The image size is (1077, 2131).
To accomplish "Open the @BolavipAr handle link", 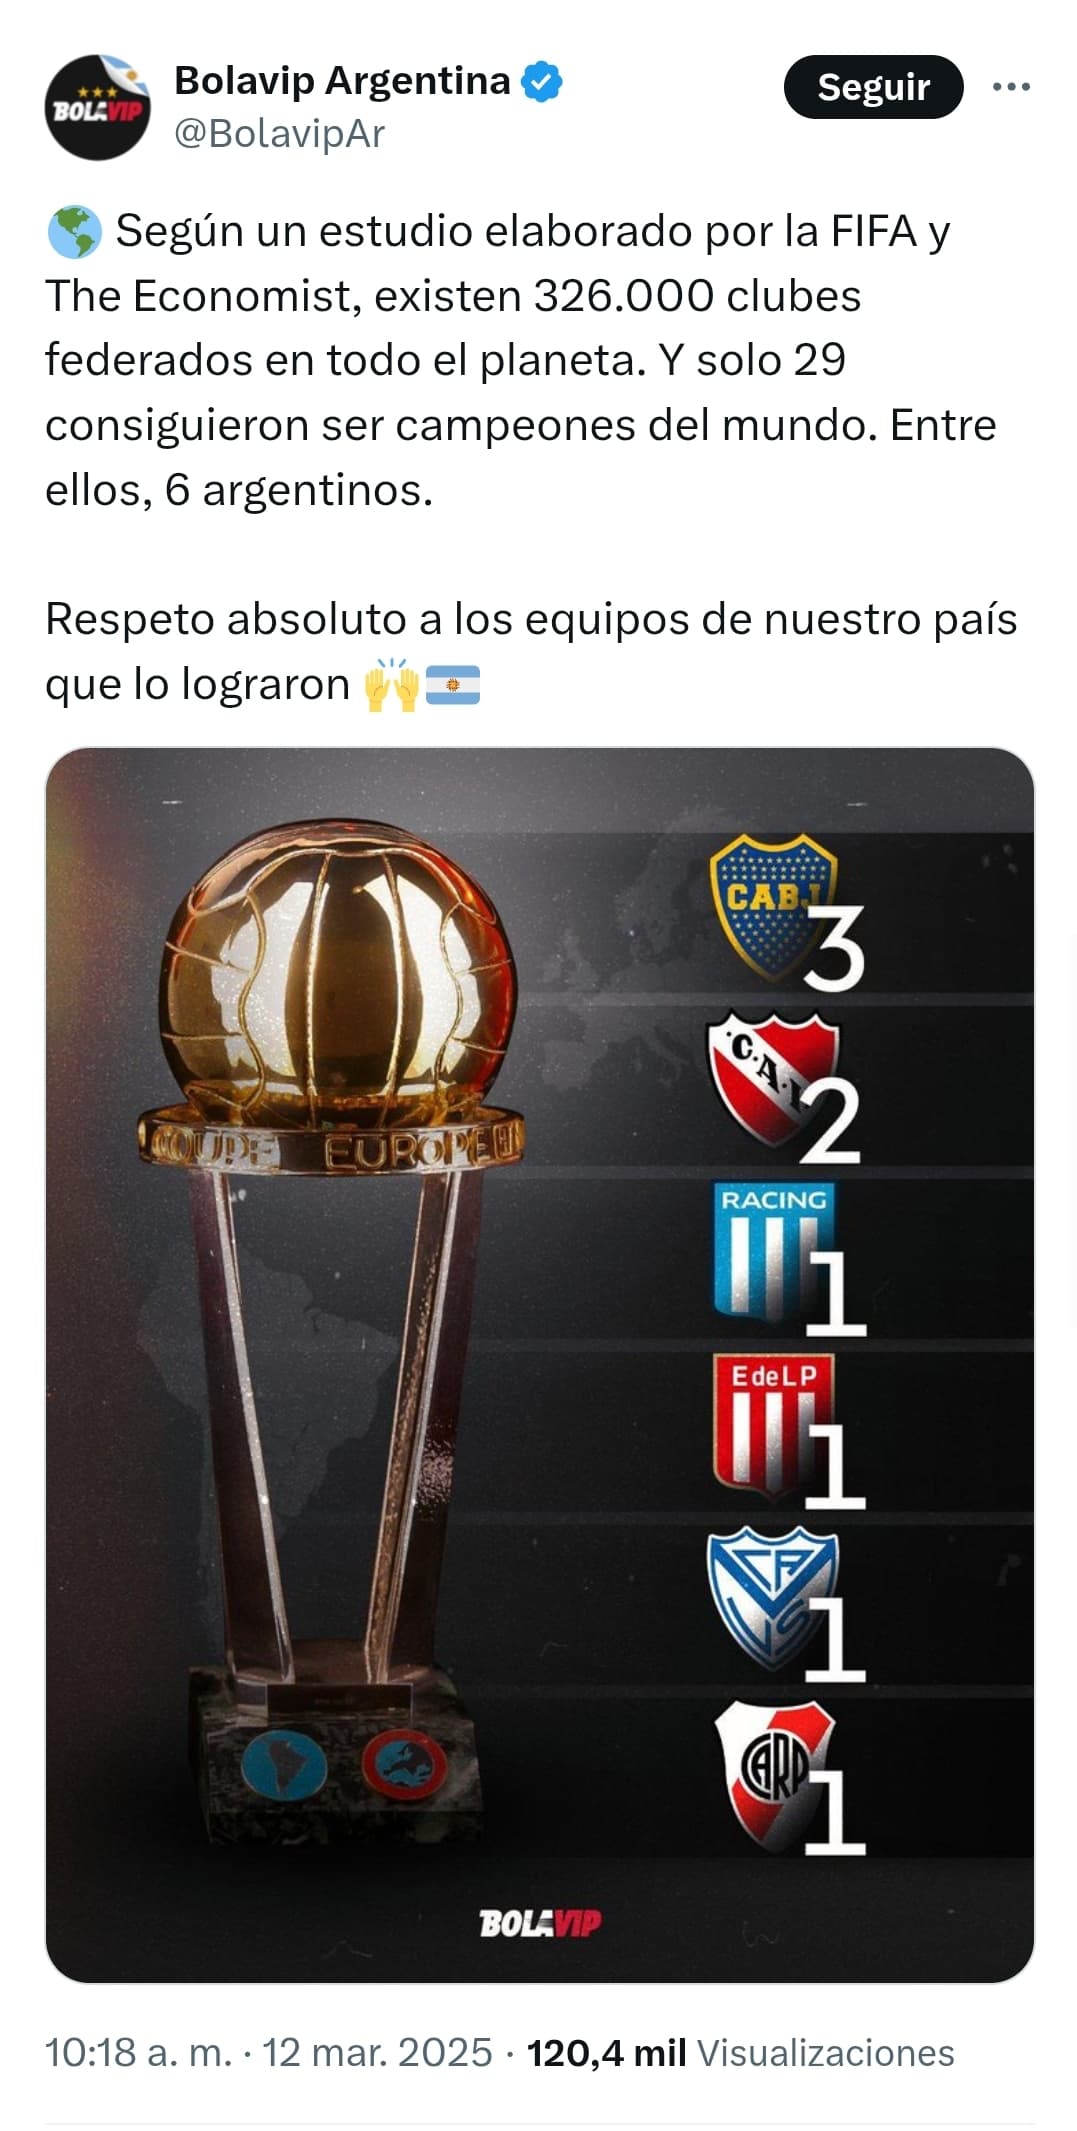I will tap(279, 133).
